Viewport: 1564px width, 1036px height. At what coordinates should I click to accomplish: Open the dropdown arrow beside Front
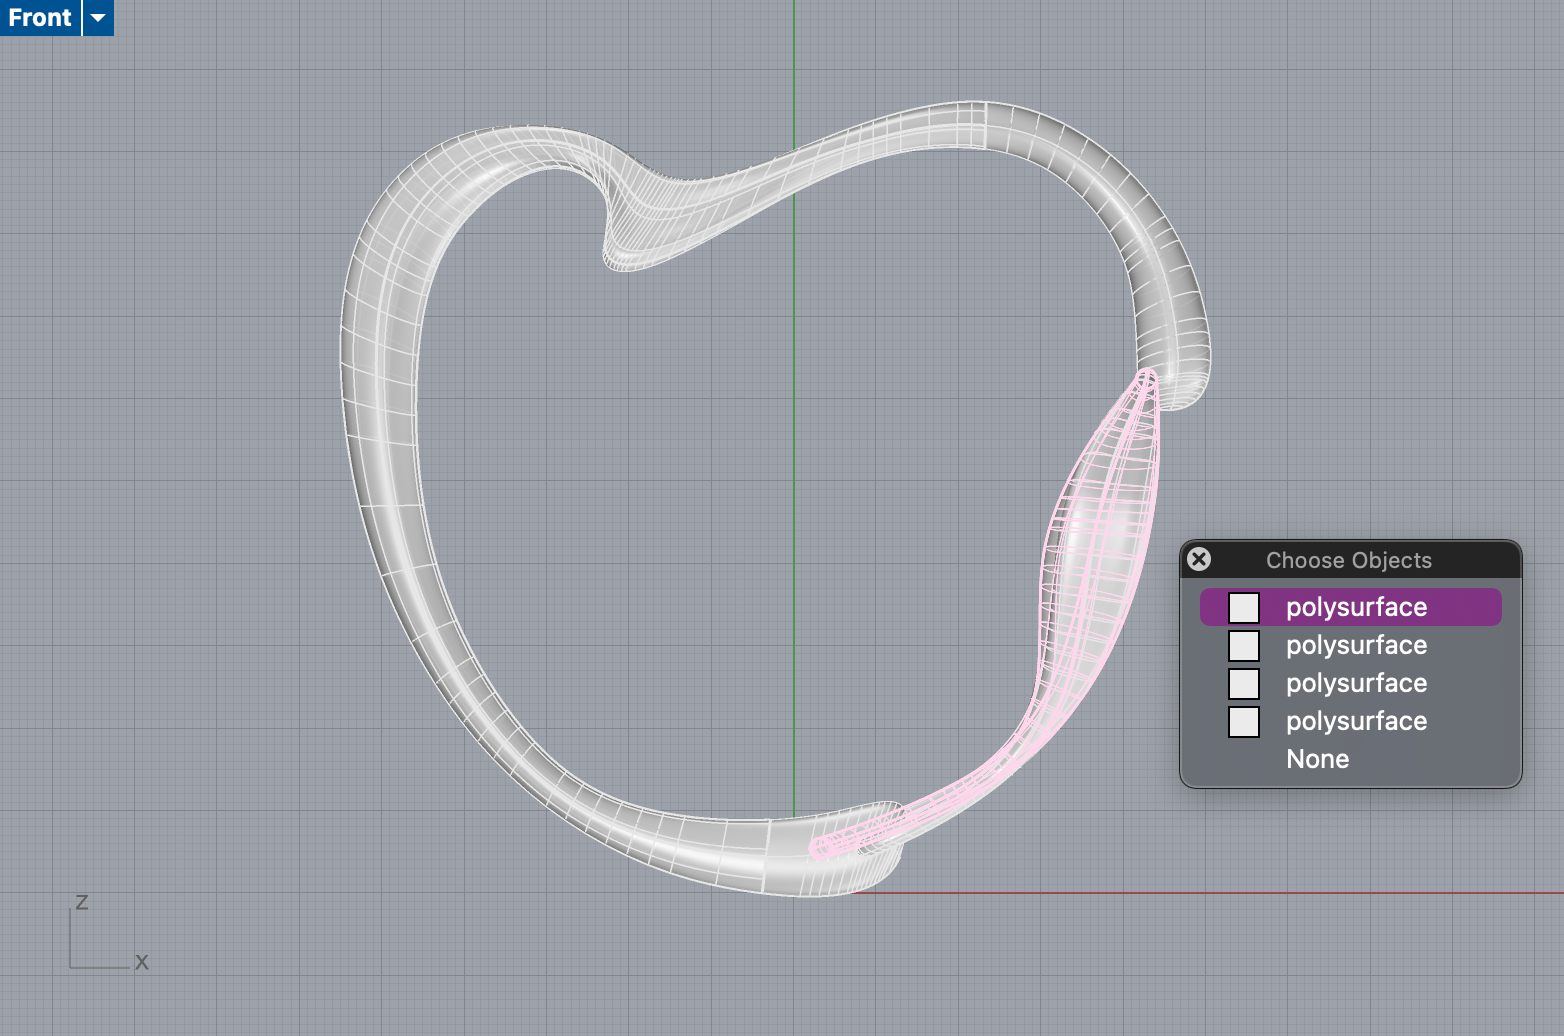98,17
